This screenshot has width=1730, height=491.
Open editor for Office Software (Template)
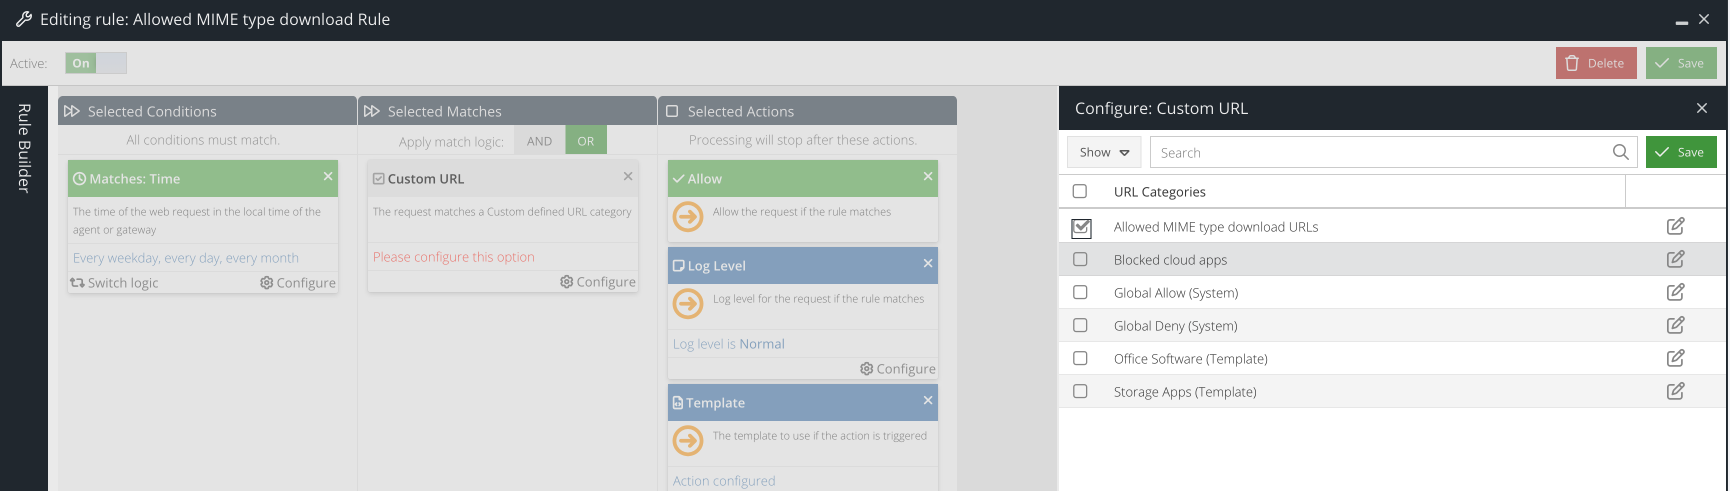[1675, 358]
